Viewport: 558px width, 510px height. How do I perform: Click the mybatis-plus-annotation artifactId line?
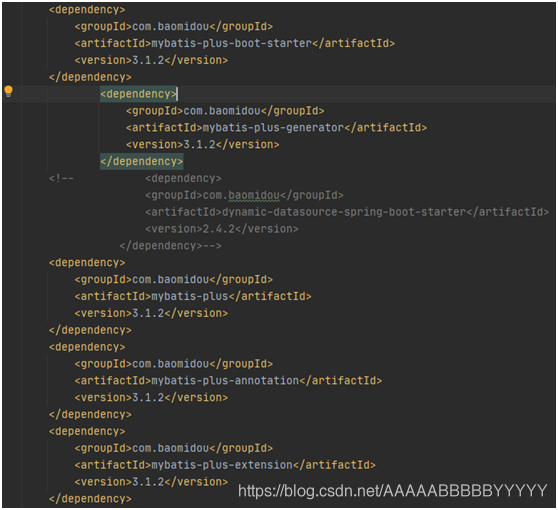pyautogui.click(x=228, y=381)
